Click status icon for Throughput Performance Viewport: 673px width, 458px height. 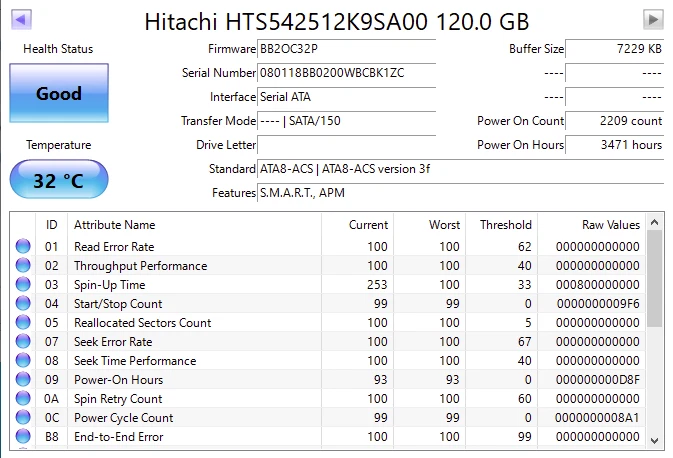click(23, 265)
